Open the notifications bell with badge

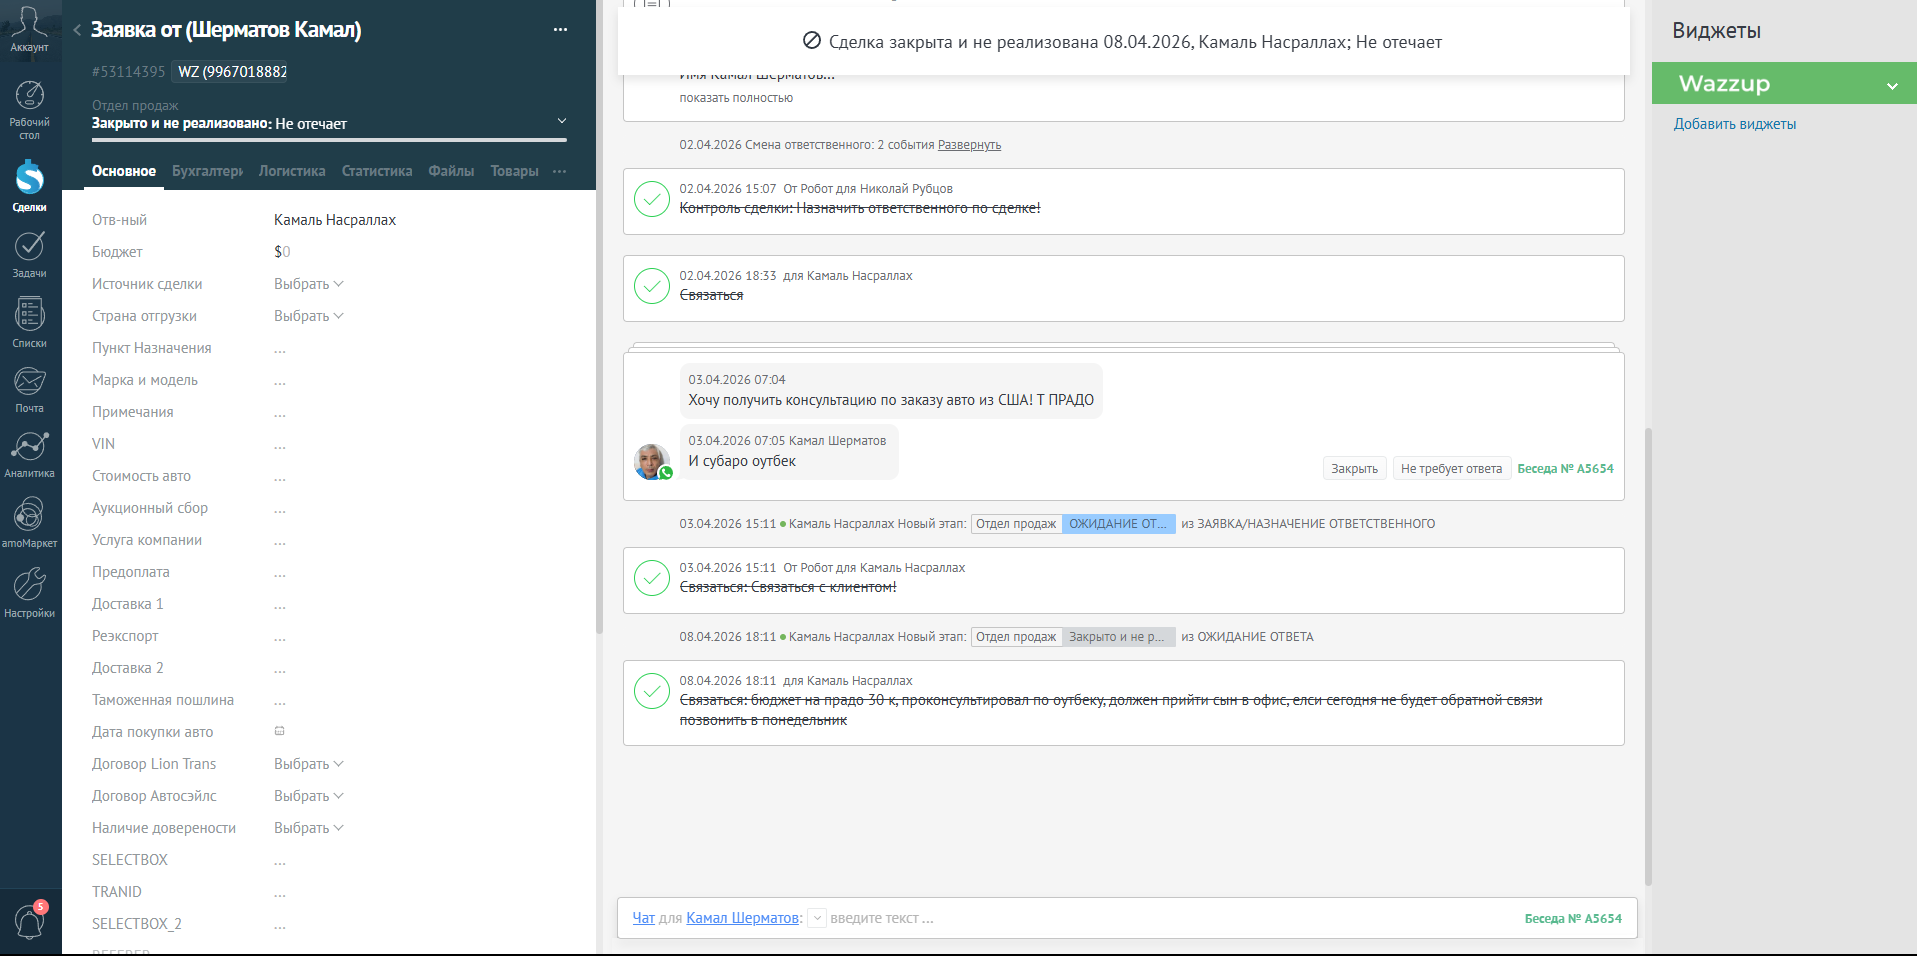[30, 920]
